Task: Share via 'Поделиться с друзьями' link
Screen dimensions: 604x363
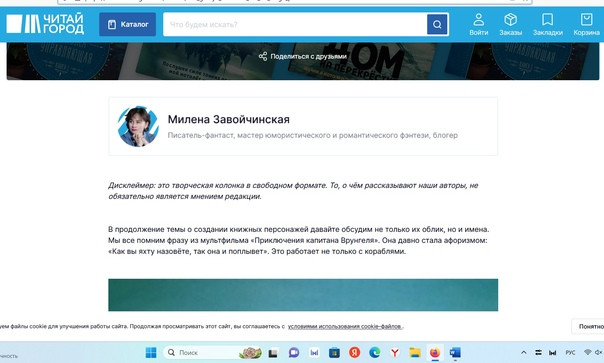Action: click(303, 56)
